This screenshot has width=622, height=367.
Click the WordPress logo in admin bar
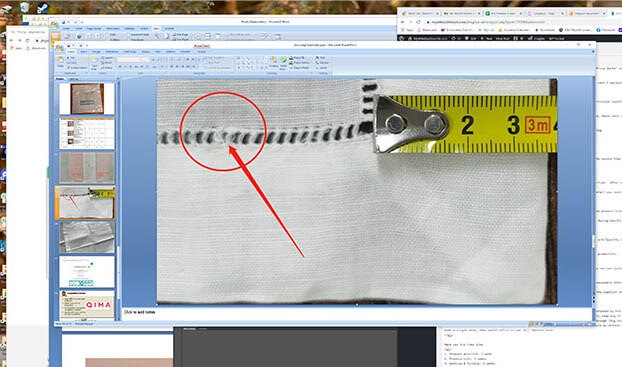point(401,38)
